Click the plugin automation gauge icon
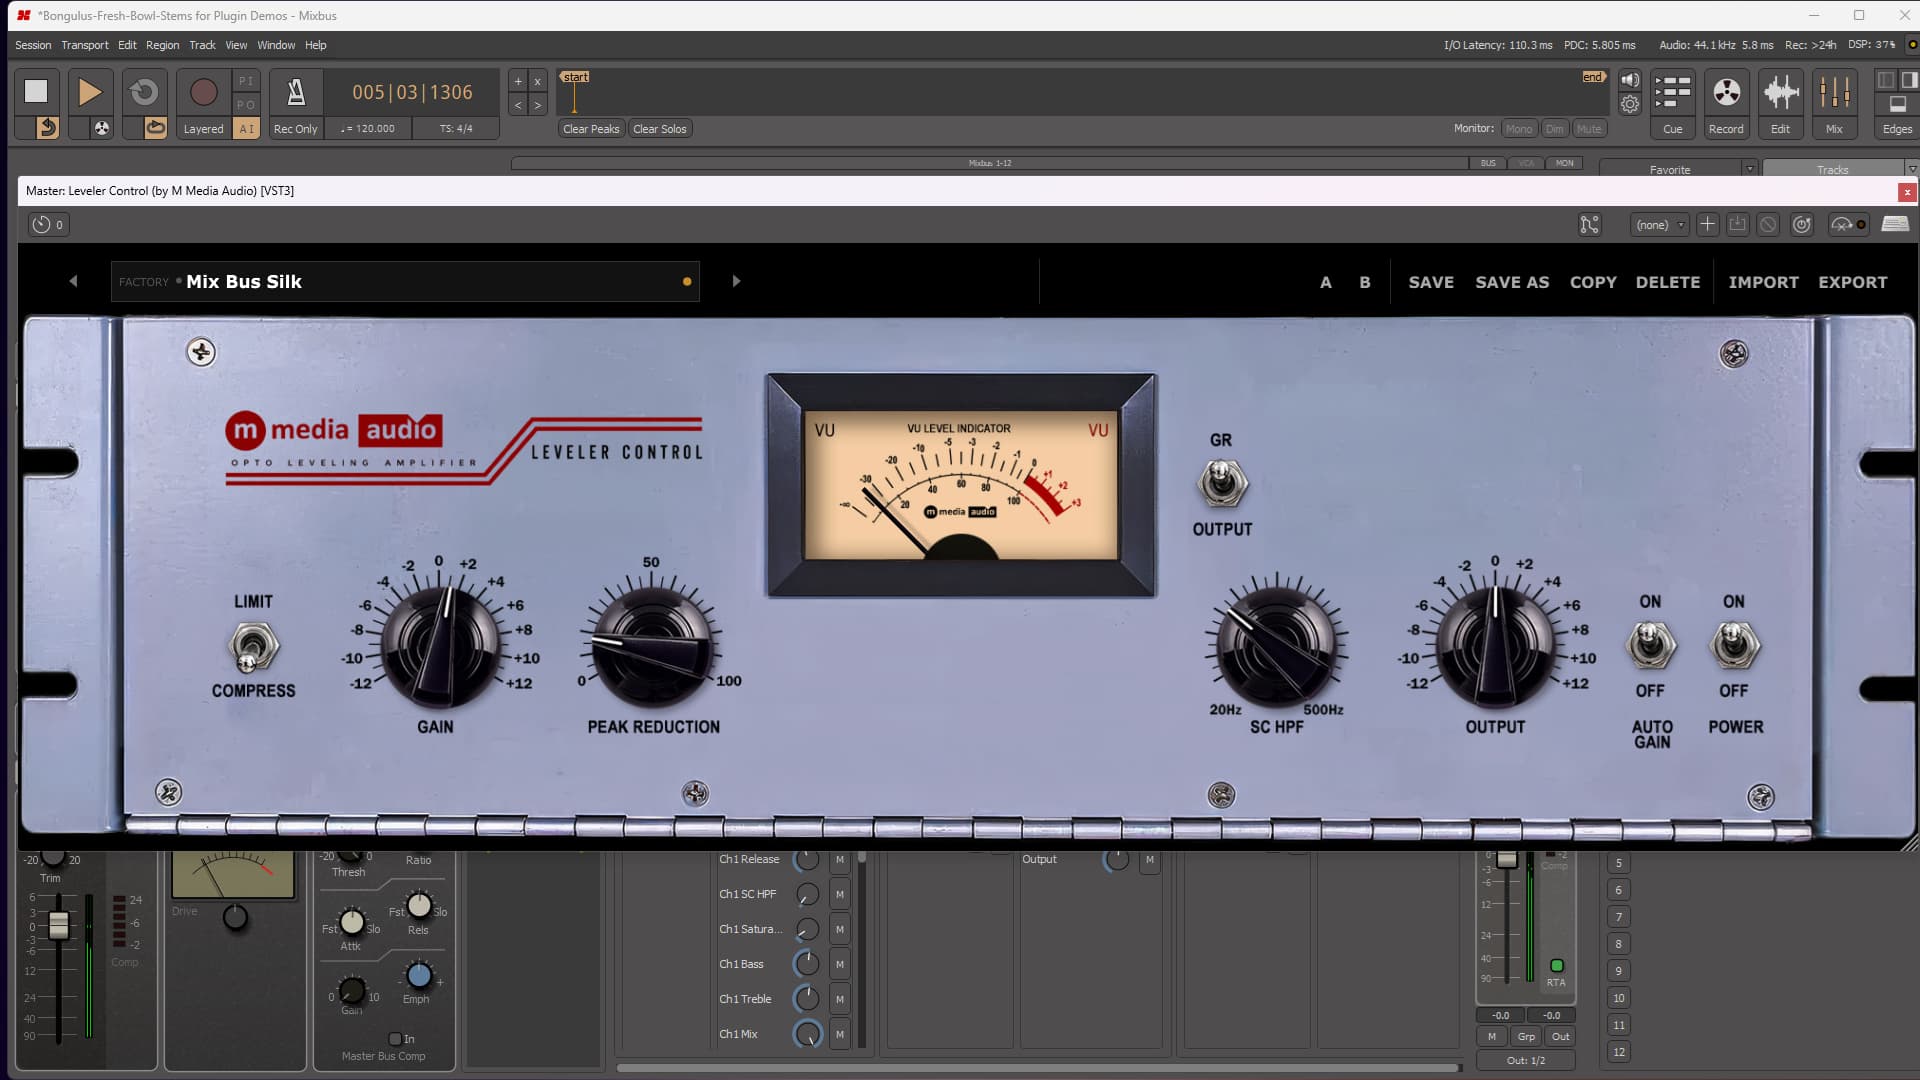1920x1080 pixels. pos(1848,225)
